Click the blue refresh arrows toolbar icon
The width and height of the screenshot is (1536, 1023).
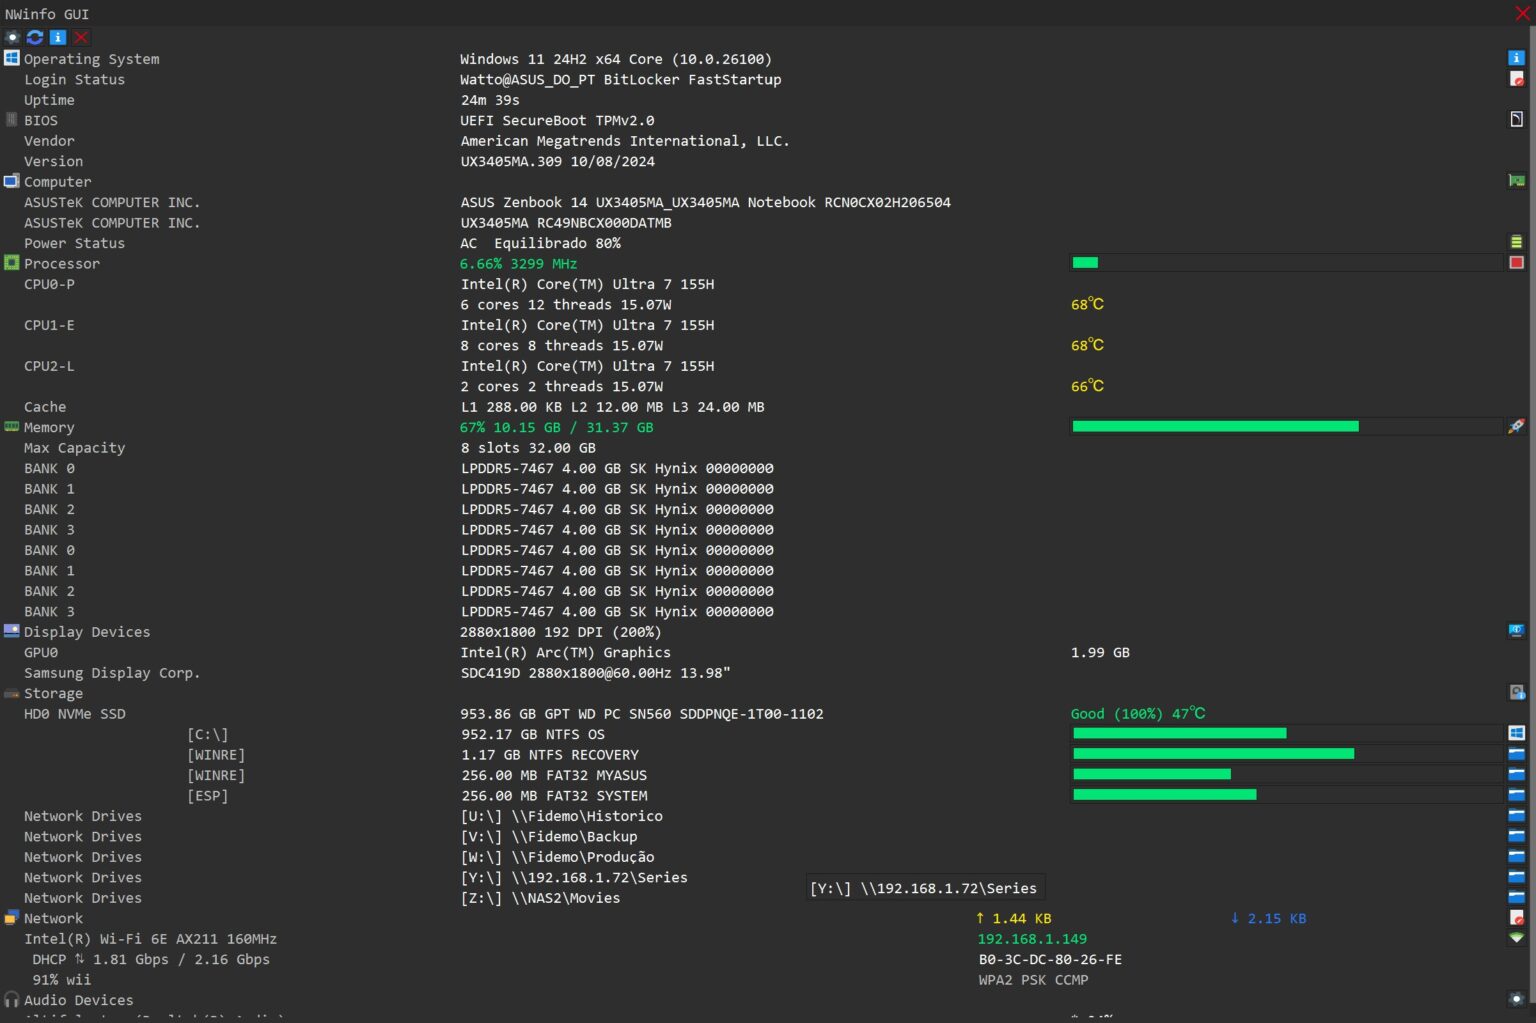35,37
